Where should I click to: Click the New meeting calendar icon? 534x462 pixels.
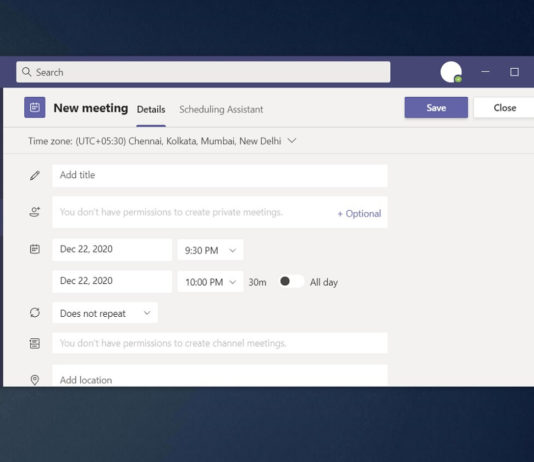pyautogui.click(x=34, y=108)
